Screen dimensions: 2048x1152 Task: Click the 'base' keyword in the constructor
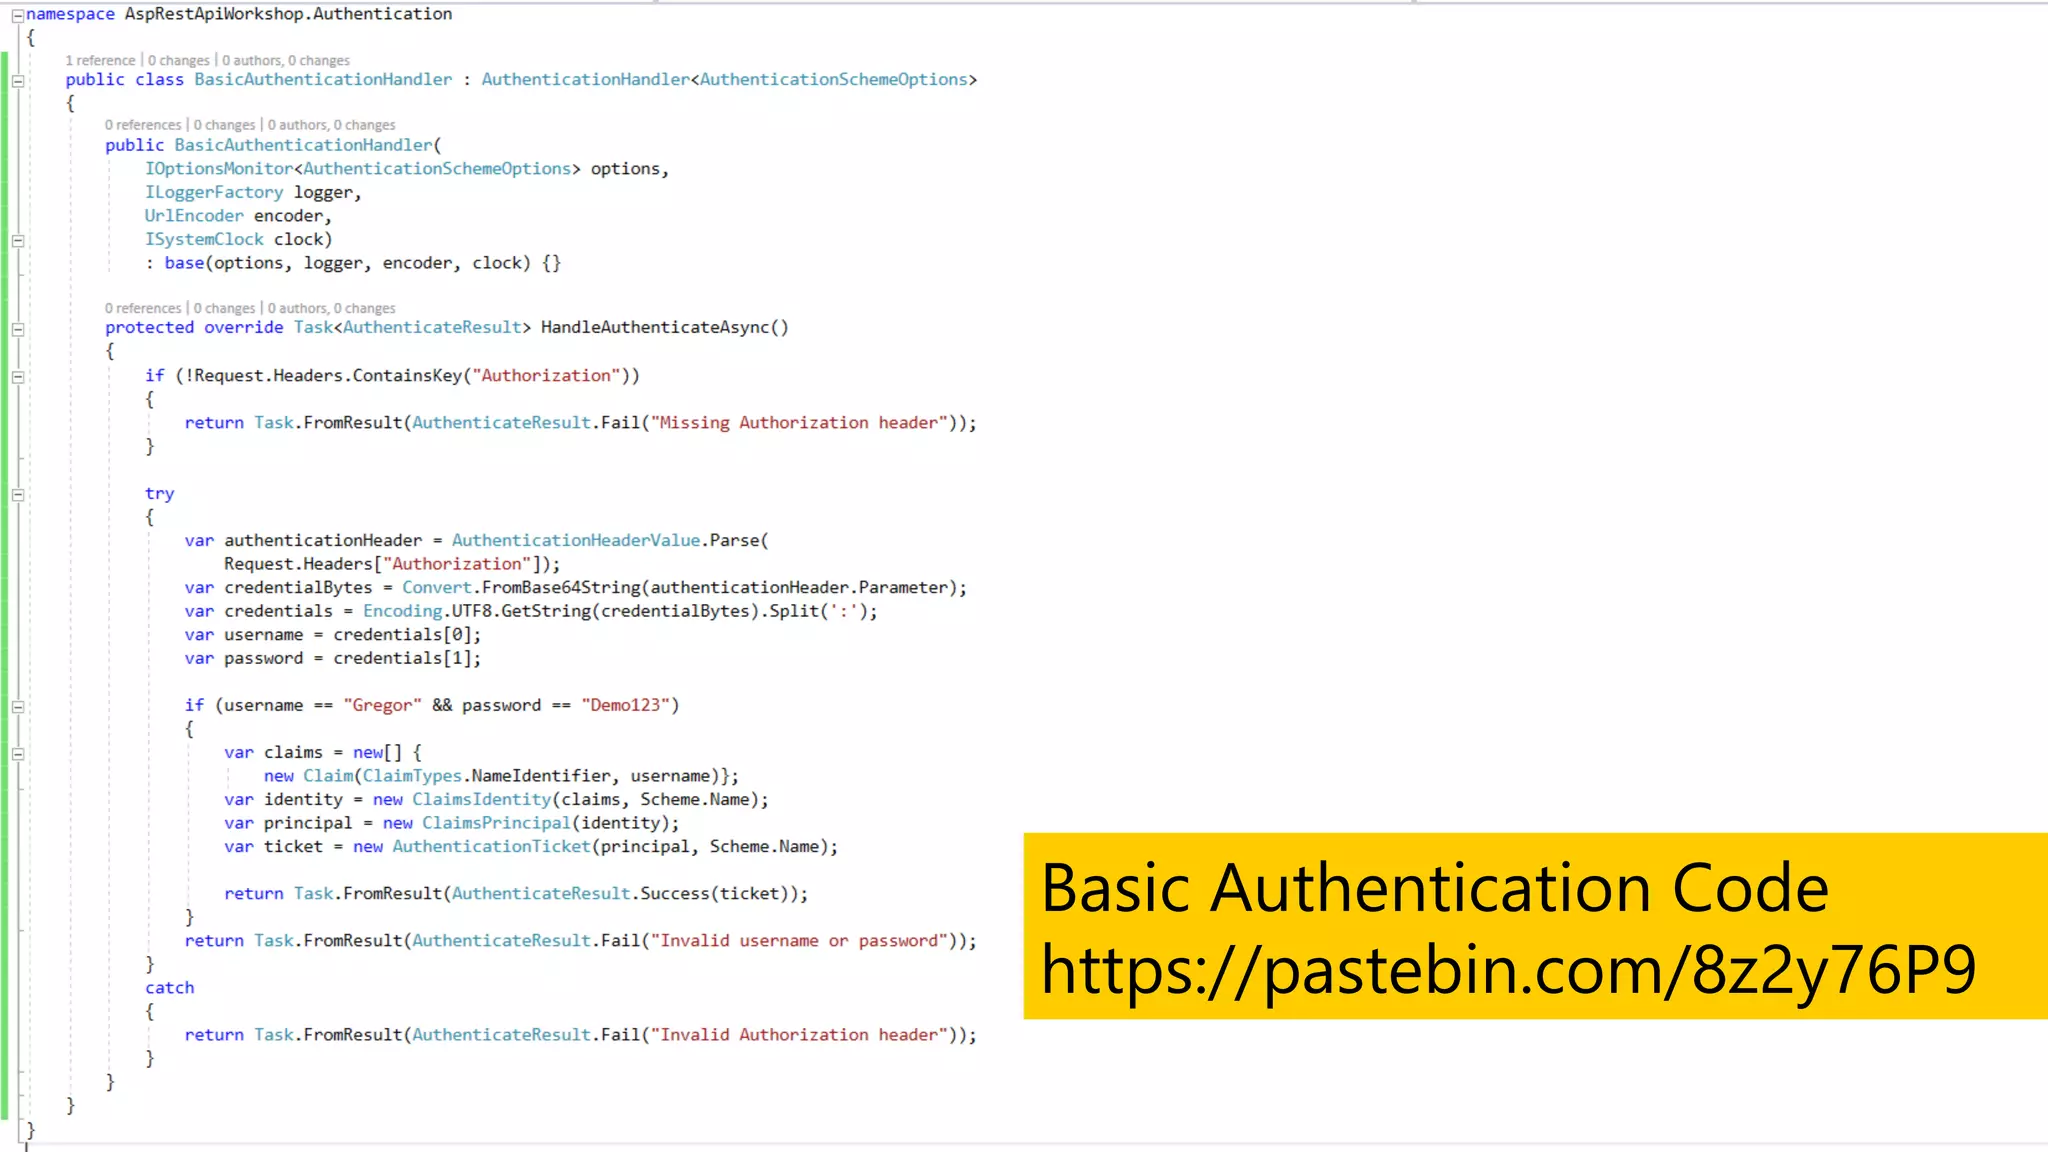[184, 263]
